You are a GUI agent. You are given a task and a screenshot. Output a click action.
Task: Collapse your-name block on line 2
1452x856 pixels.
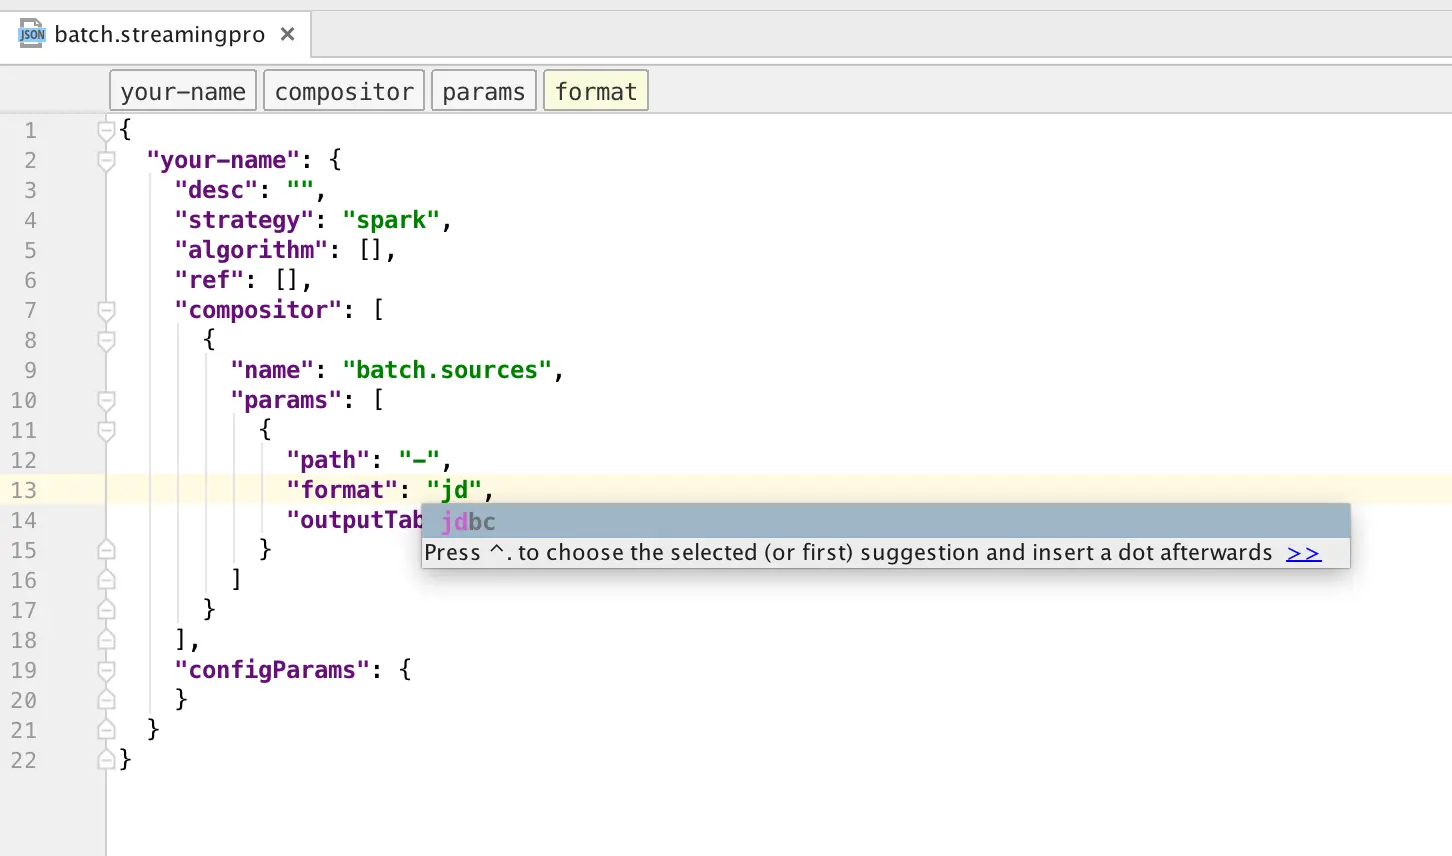point(107,160)
